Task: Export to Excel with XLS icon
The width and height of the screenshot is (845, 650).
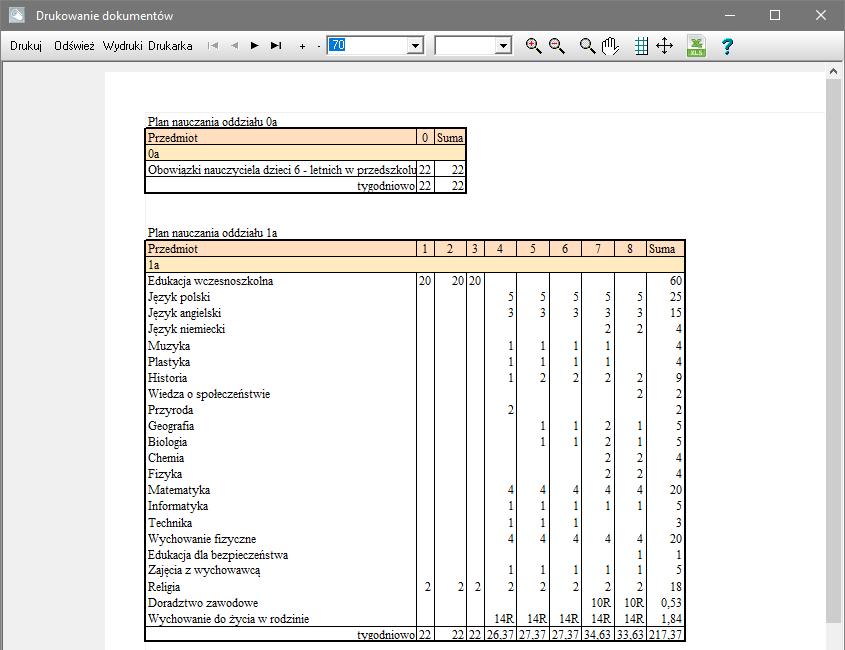Action: click(x=696, y=46)
